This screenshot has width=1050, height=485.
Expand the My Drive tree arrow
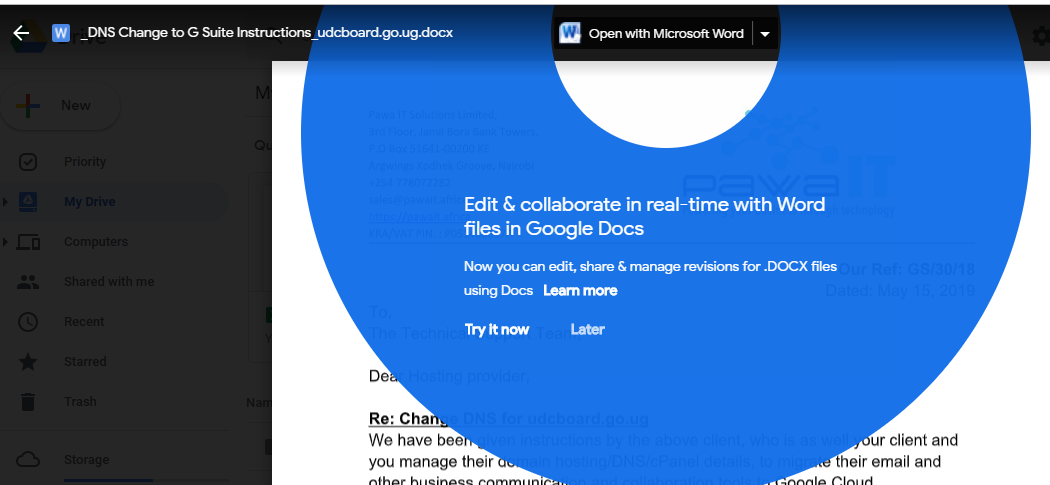[x=5, y=202]
